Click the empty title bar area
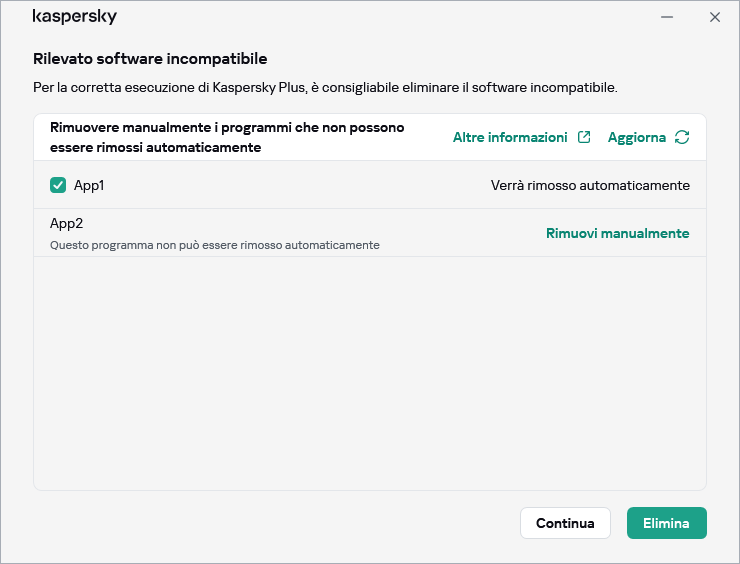The height and width of the screenshot is (564, 740). [380, 17]
